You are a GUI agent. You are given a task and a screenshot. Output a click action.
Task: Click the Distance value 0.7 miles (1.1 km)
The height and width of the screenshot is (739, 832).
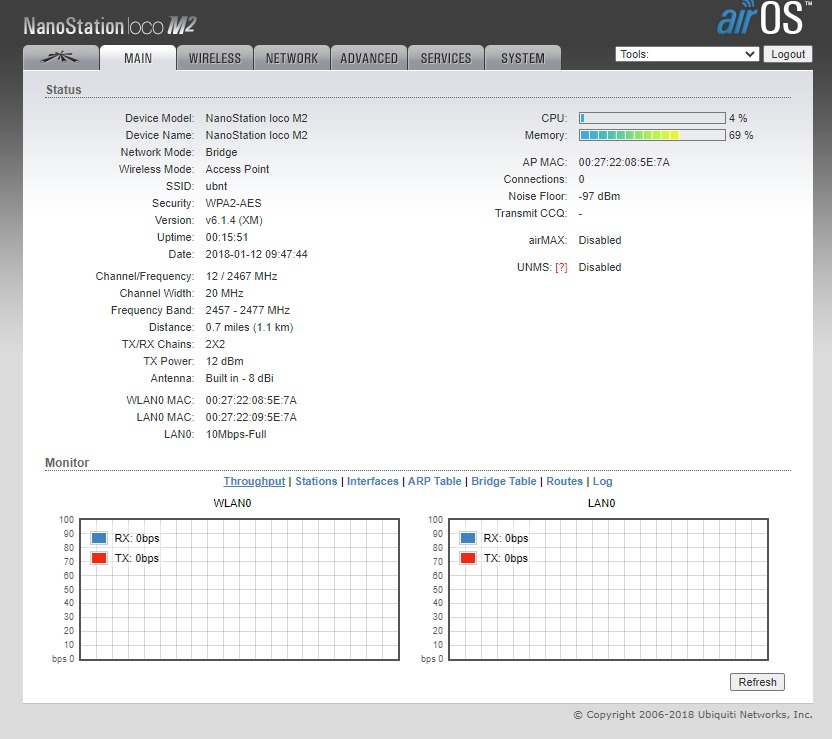tap(249, 327)
